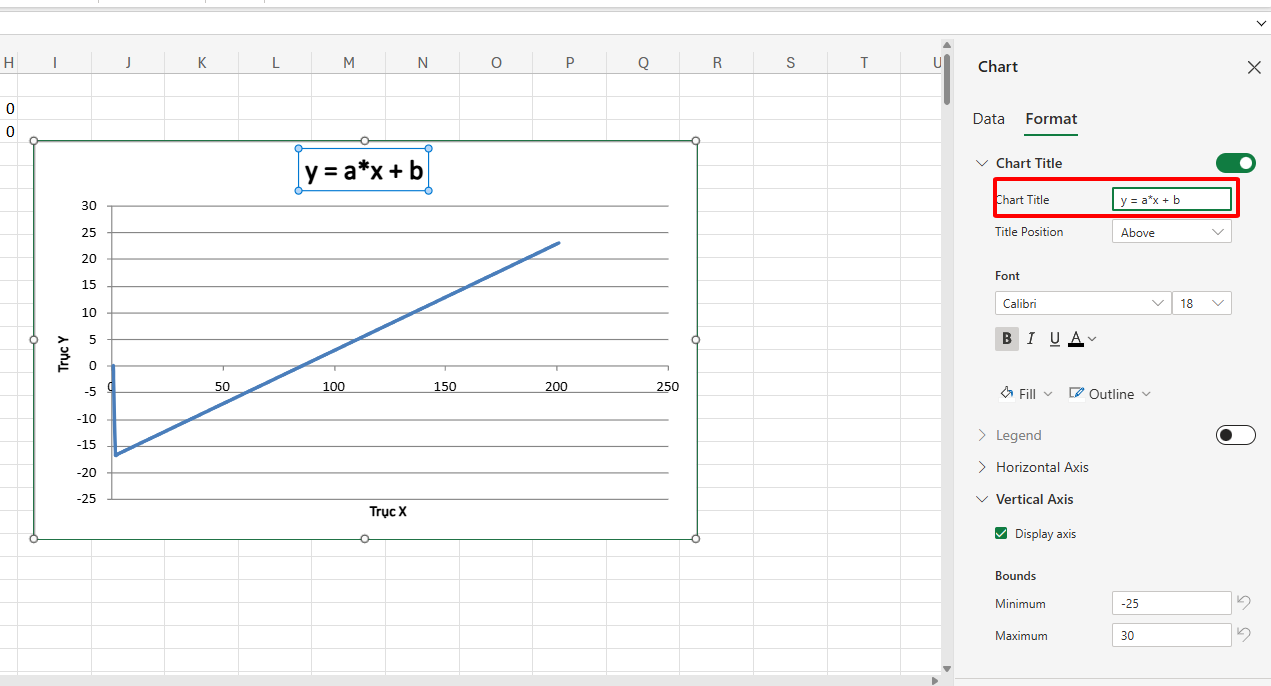This screenshot has height=686, width=1271.
Task: Select column S header
Action: pos(791,63)
